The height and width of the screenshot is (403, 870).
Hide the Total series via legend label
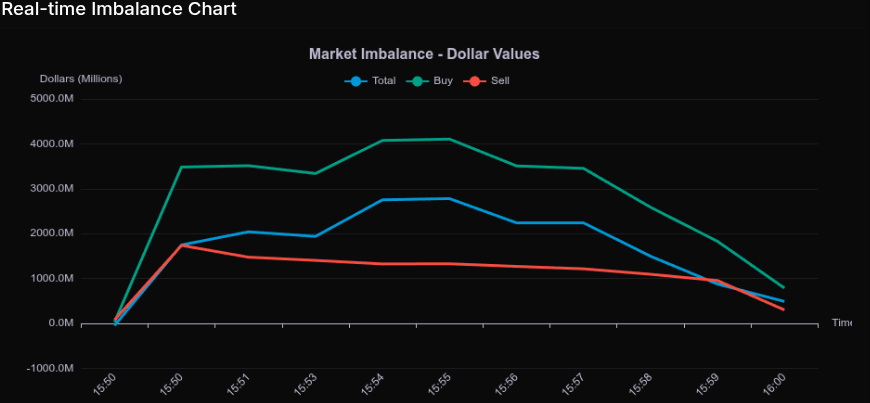tap(383, 80)
